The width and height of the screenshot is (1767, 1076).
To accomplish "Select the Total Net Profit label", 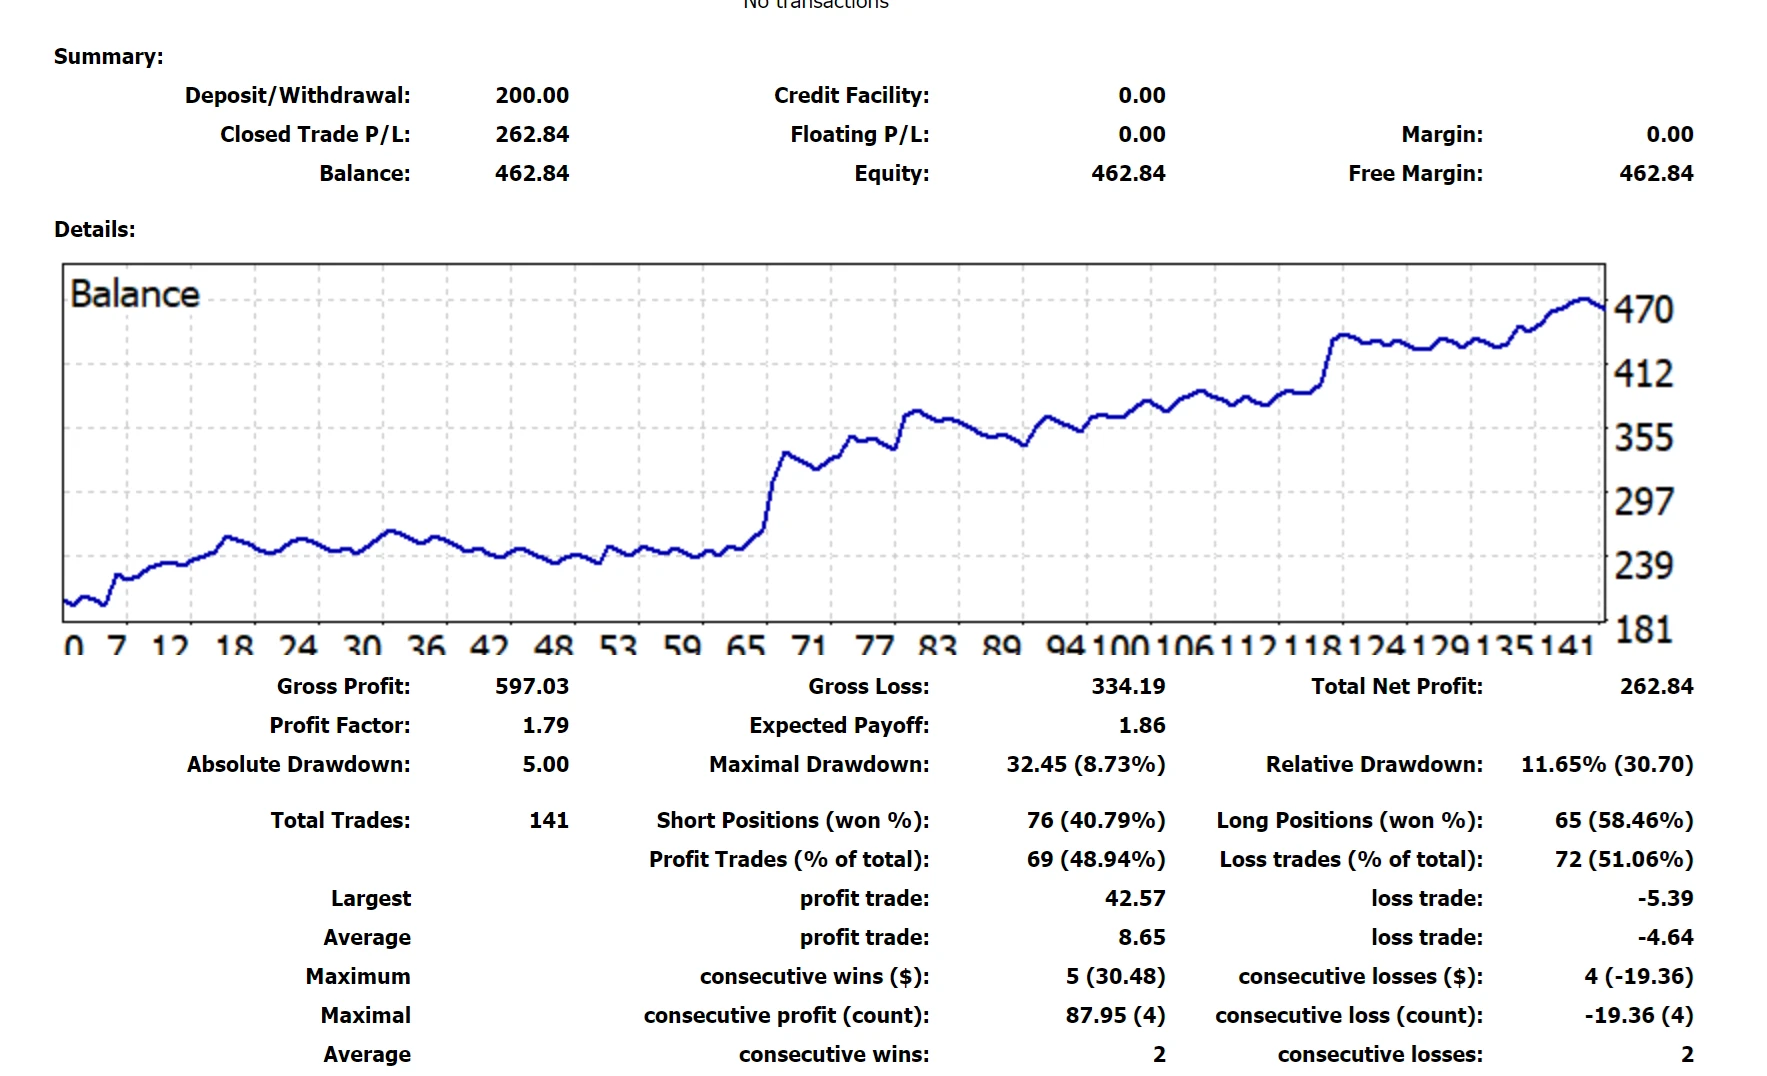I will pos(1396,687).
